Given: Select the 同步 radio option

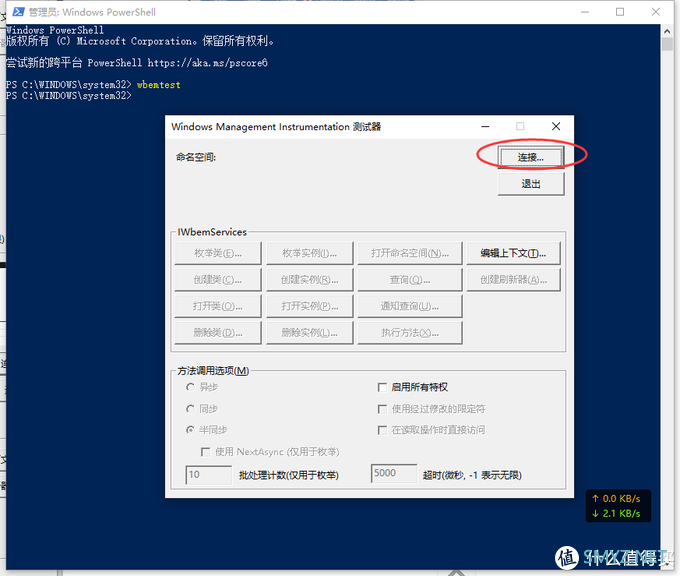Looking at the screenshot, I should [190, 409].
